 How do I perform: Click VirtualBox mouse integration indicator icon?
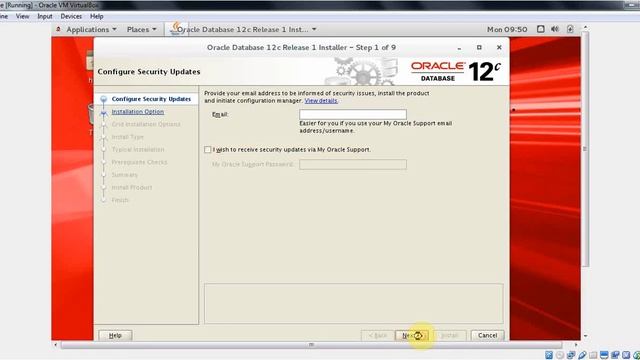point(637,355)
